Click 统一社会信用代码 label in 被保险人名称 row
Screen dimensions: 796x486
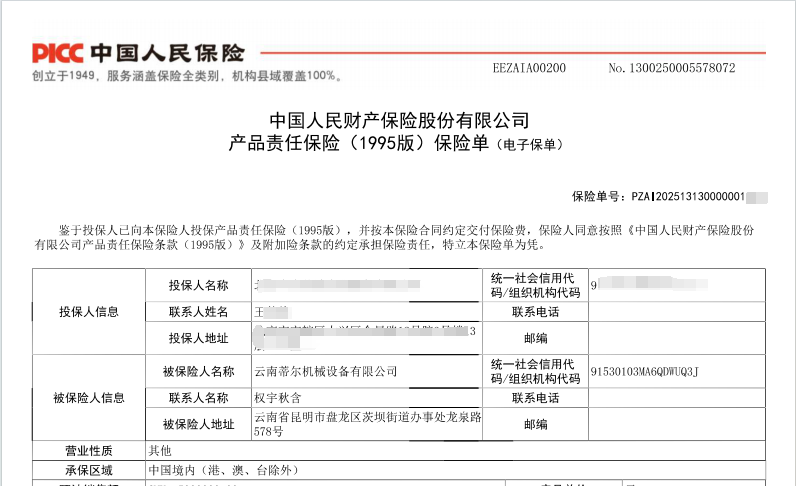[x=536, y=371]
